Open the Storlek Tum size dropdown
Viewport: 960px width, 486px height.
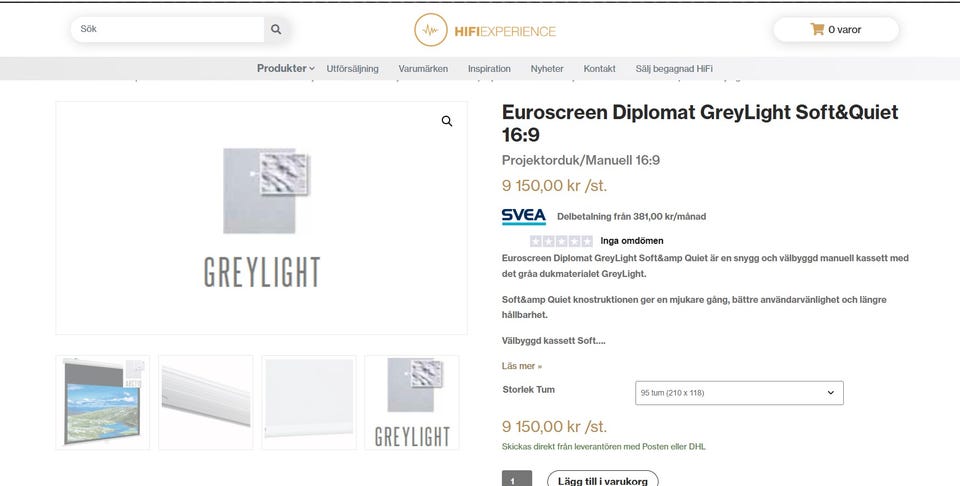click(x=739, y=393)
